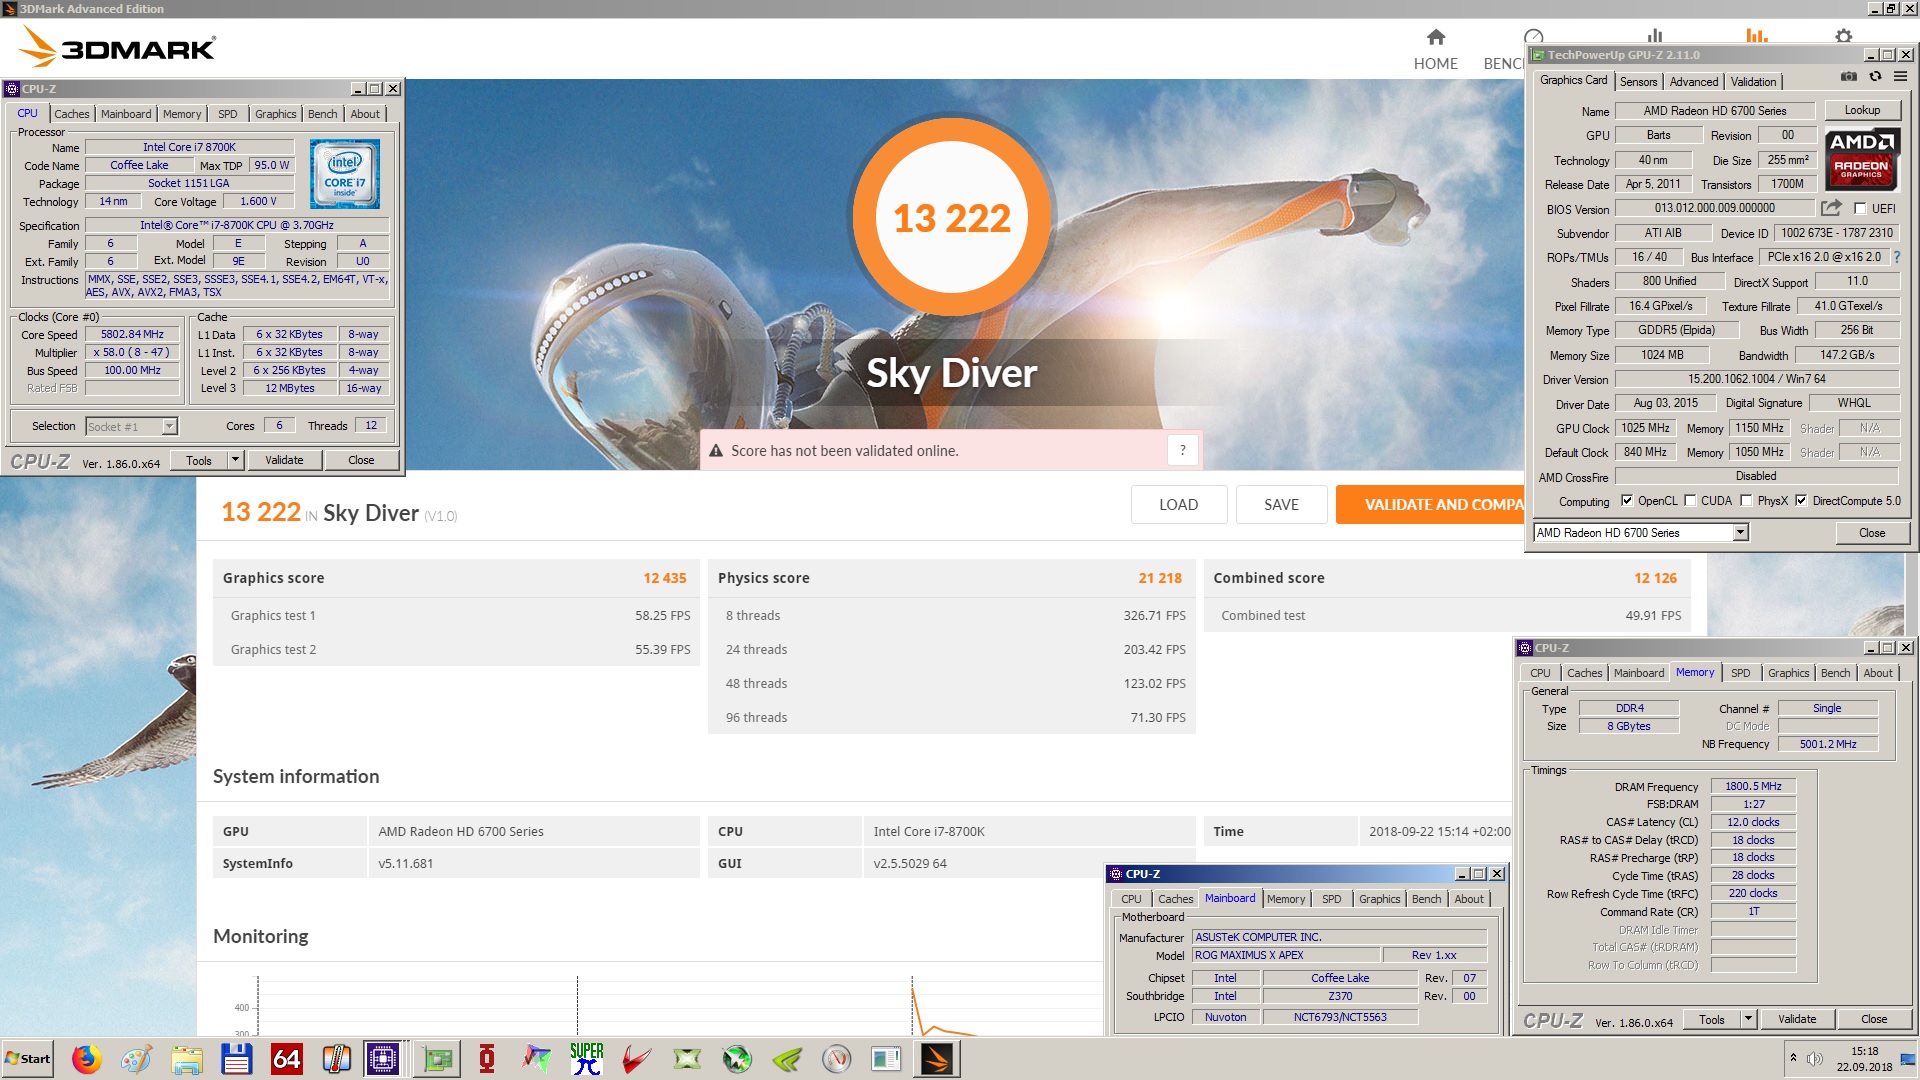Refresh GPU-Z info with the refresh icon
This screenshot has height=1080, width=1920.
(1875, 77)
